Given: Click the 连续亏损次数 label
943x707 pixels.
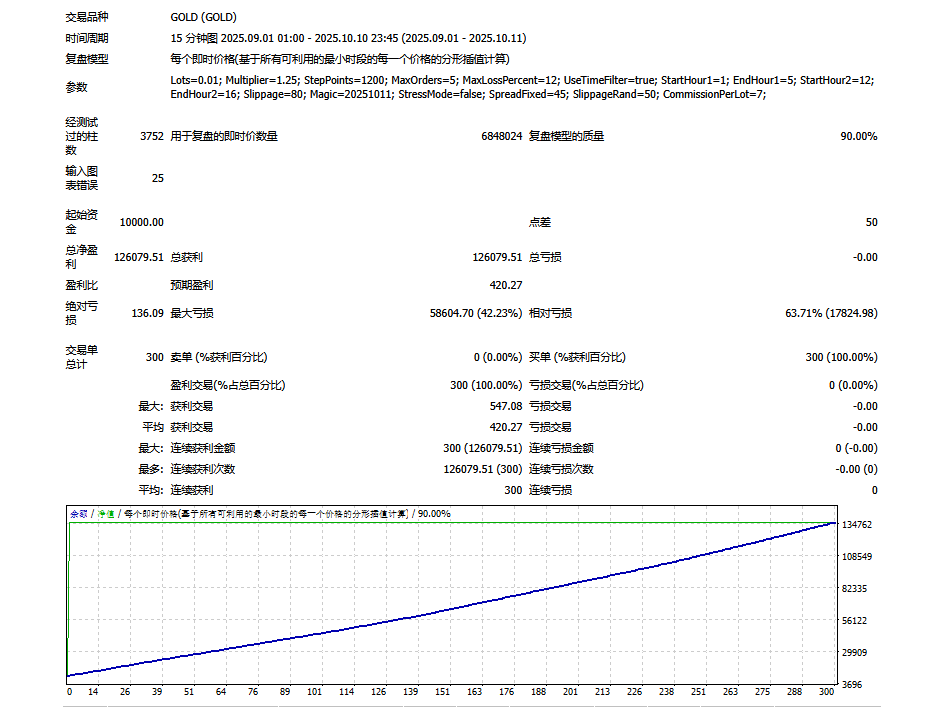Looking at the screenshot, I should [x=561, y=470].
